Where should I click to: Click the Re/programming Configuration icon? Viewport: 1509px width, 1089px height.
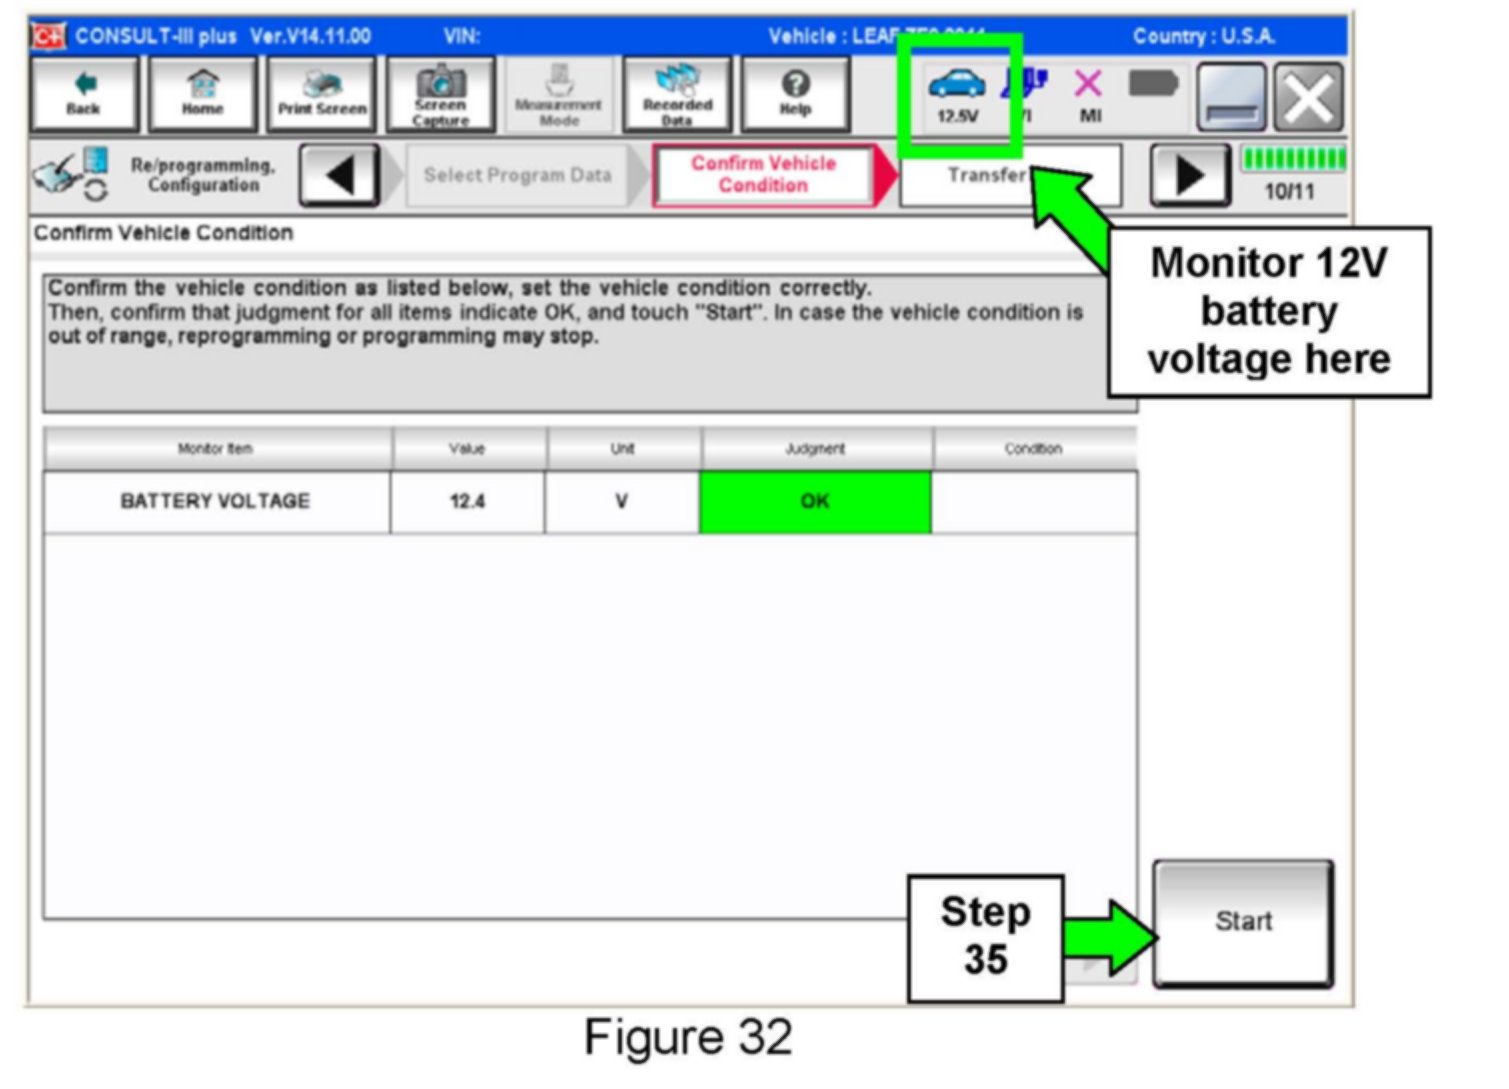pos(68,175)
